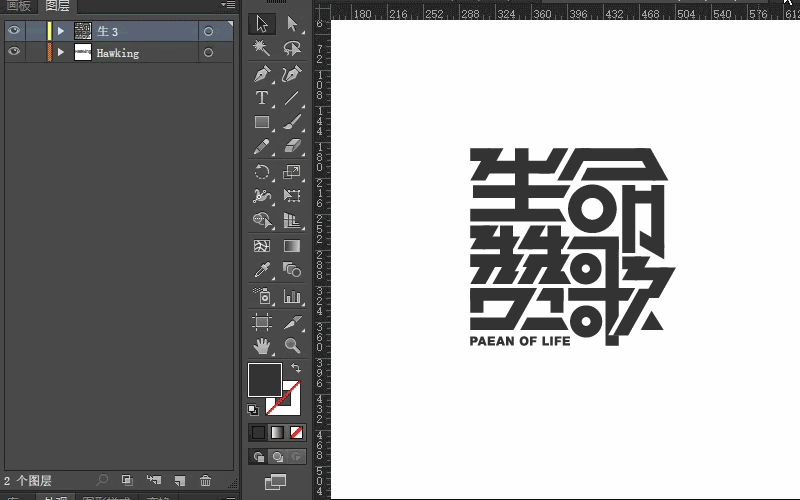Select the Rectangle tool
The image size is (800, 500).
point(262,122)
